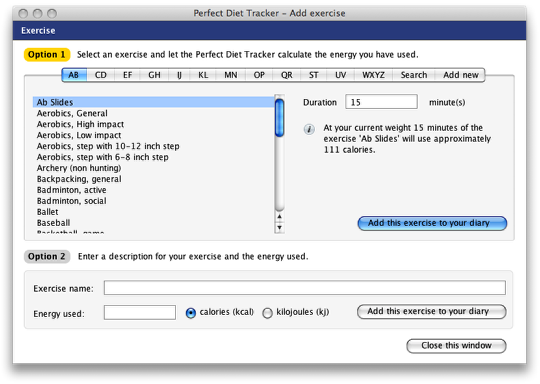
Task: Click the Exercise name input field
Action: [305, 288]
